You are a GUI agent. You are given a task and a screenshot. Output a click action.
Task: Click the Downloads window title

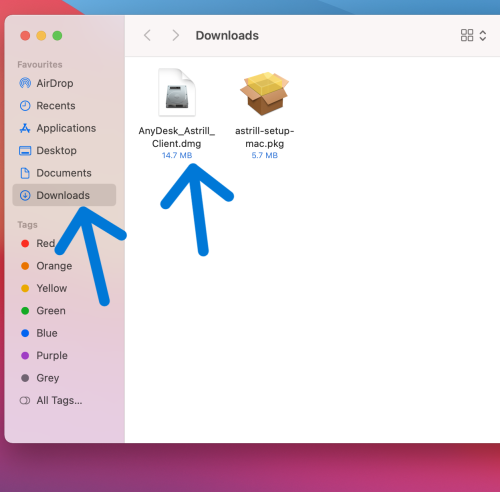(x=227, y=35)
